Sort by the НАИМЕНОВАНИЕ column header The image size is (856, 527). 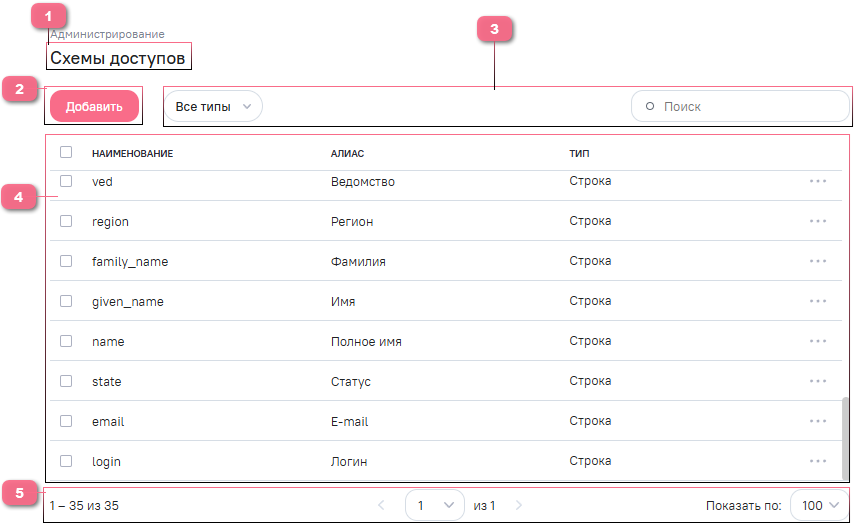132,154
